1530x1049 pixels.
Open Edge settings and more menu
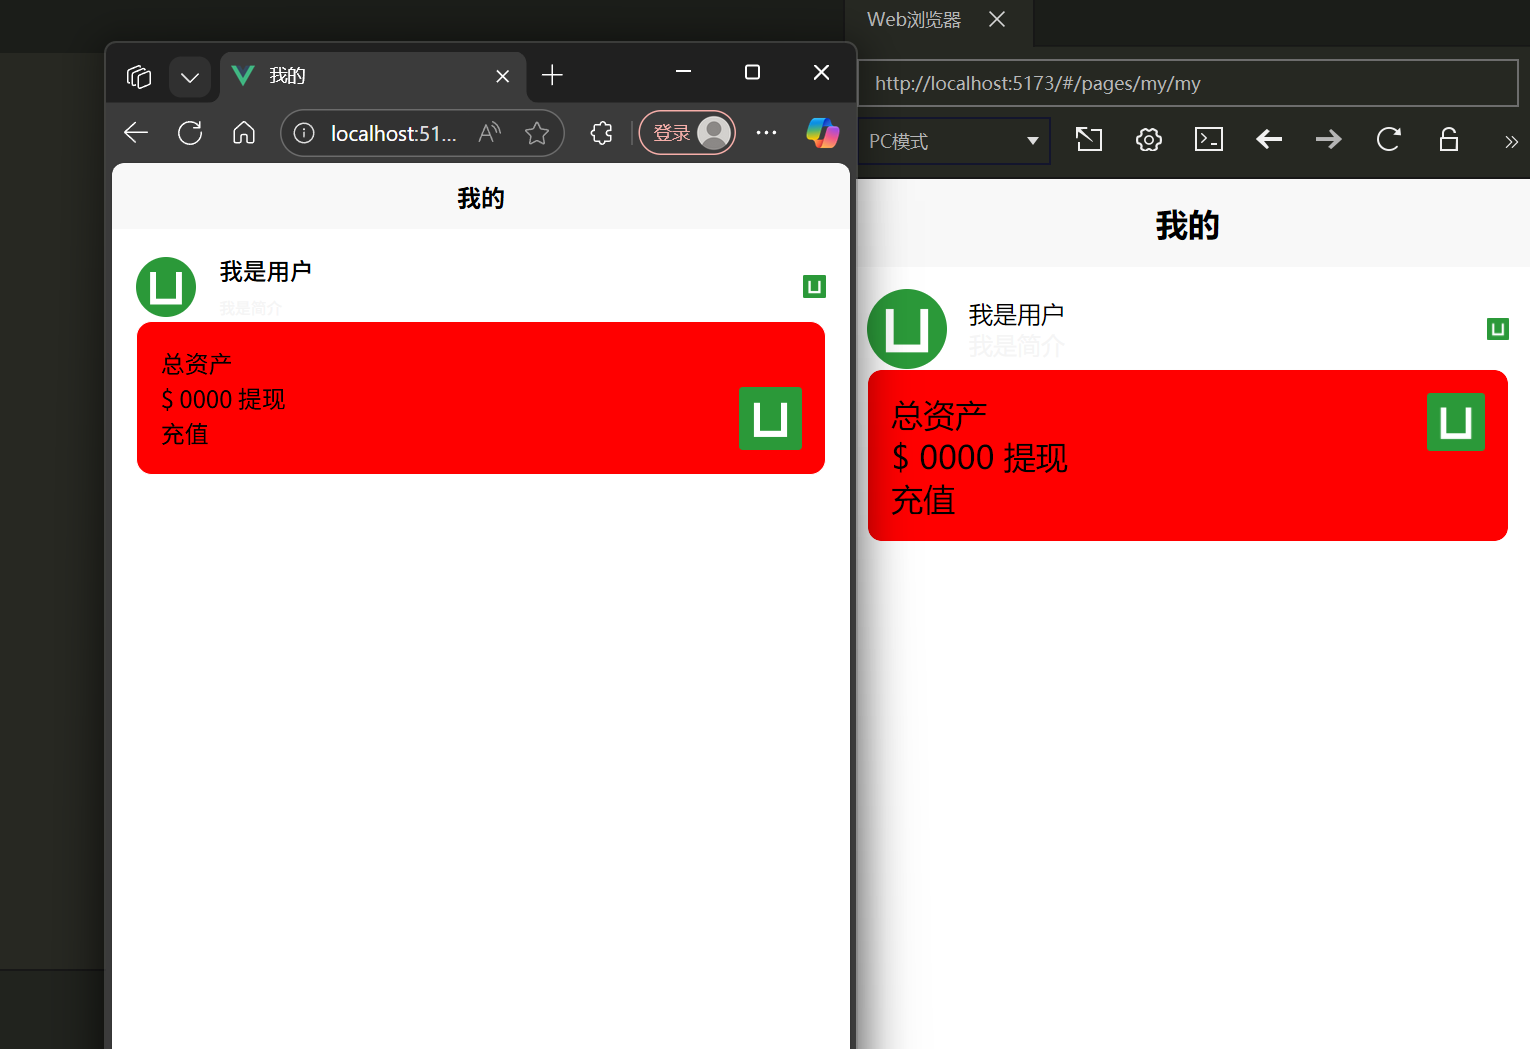coord(766,133)
